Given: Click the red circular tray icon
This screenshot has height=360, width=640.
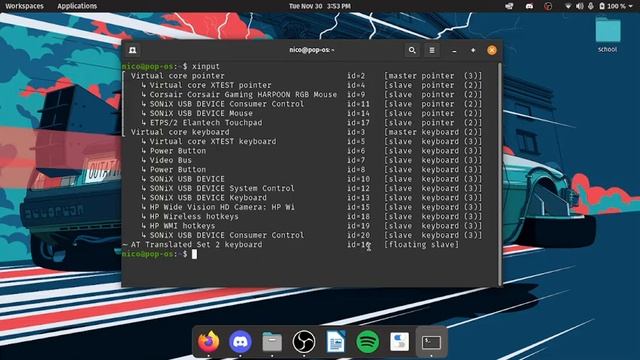Looking at the screenshot, I should point(548,6).
